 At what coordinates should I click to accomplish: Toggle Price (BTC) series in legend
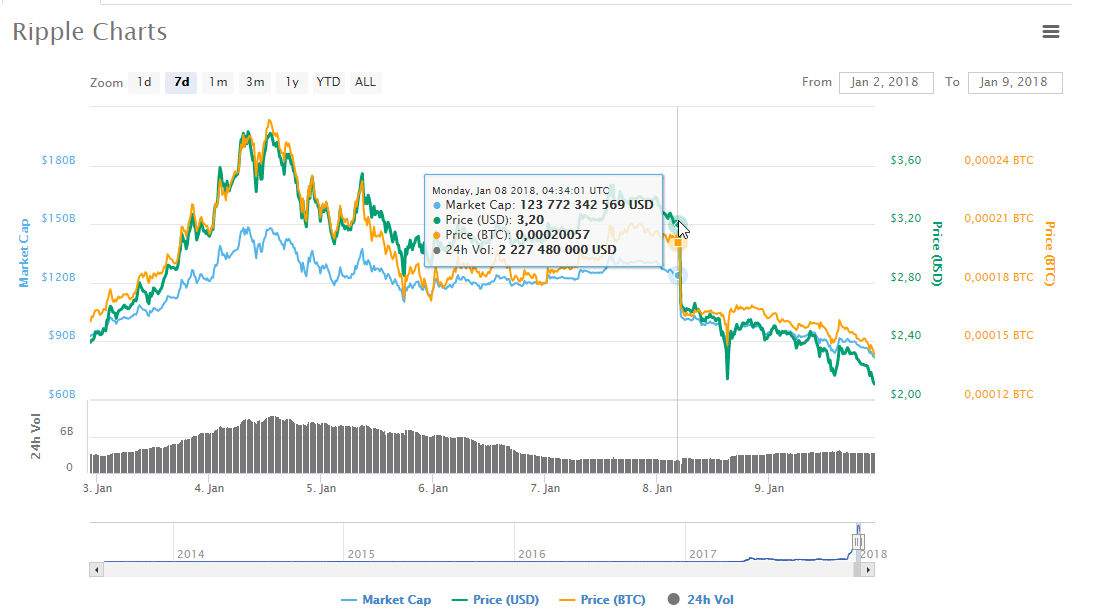(602, 600)
